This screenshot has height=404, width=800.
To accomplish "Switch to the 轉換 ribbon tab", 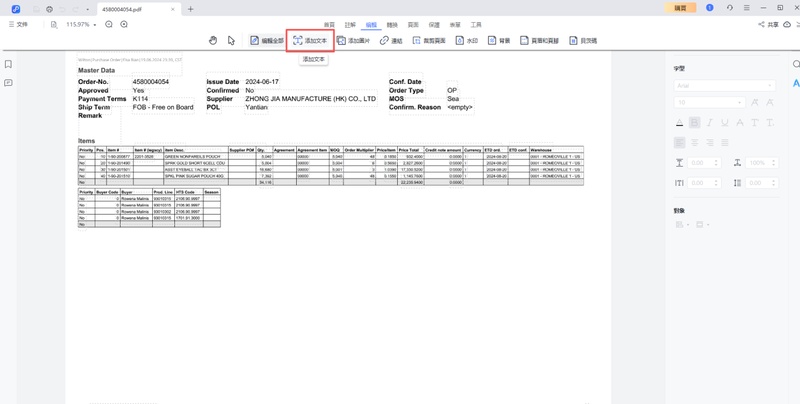I will (392, 24).
